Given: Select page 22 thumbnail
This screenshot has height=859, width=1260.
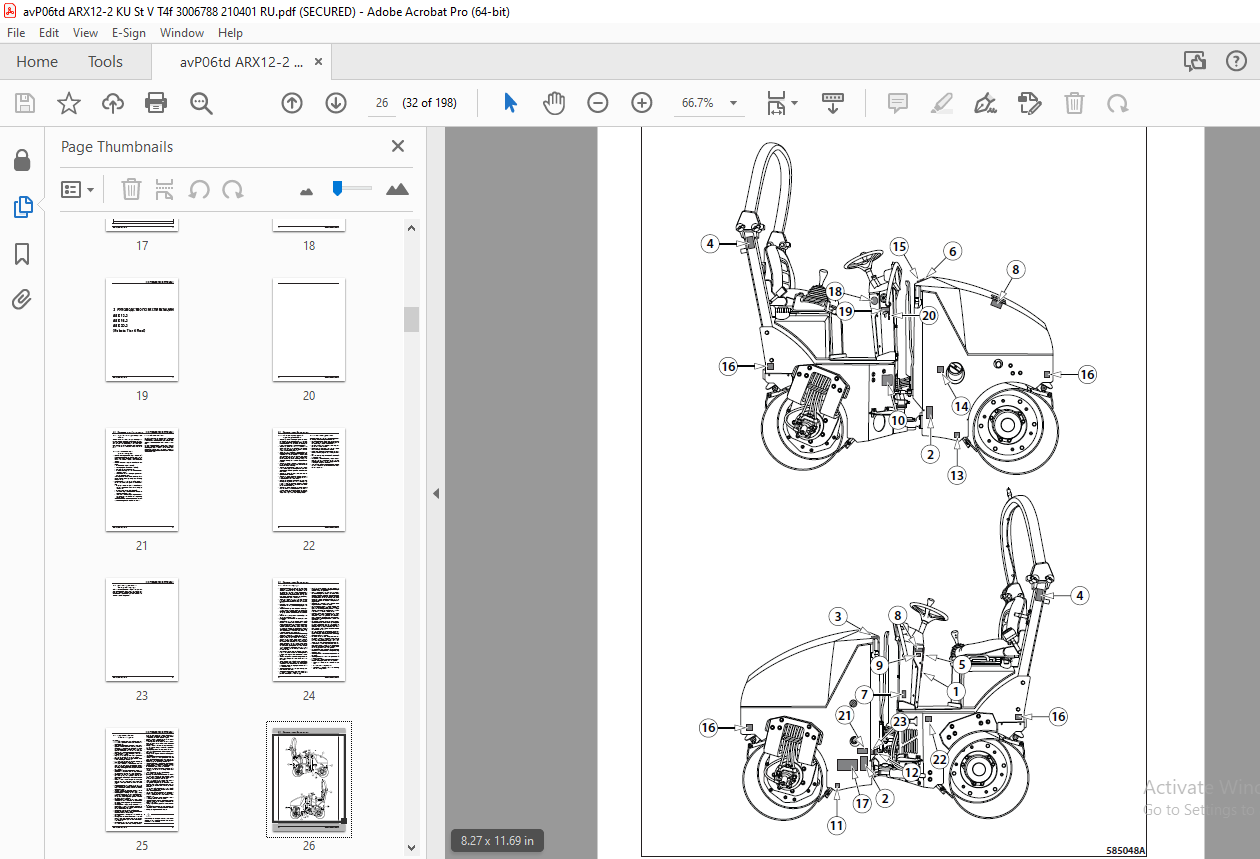Looking at the screenshot, I should click(309, 480).
